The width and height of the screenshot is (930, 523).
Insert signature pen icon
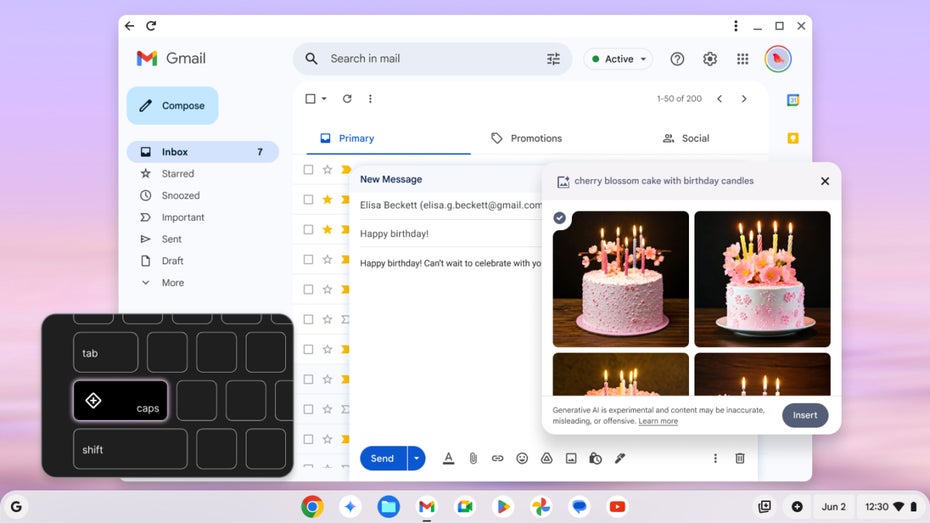point(620,458)
